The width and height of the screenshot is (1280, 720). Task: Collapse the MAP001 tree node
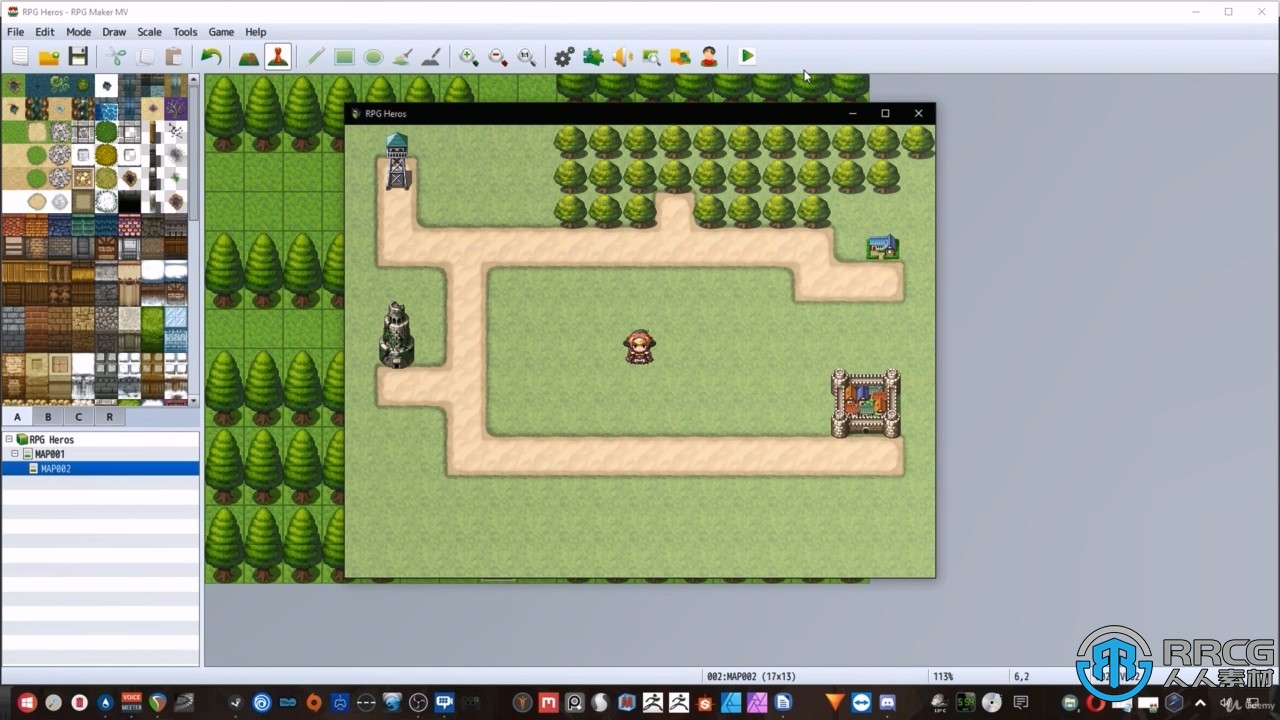[x=16, y=454]
